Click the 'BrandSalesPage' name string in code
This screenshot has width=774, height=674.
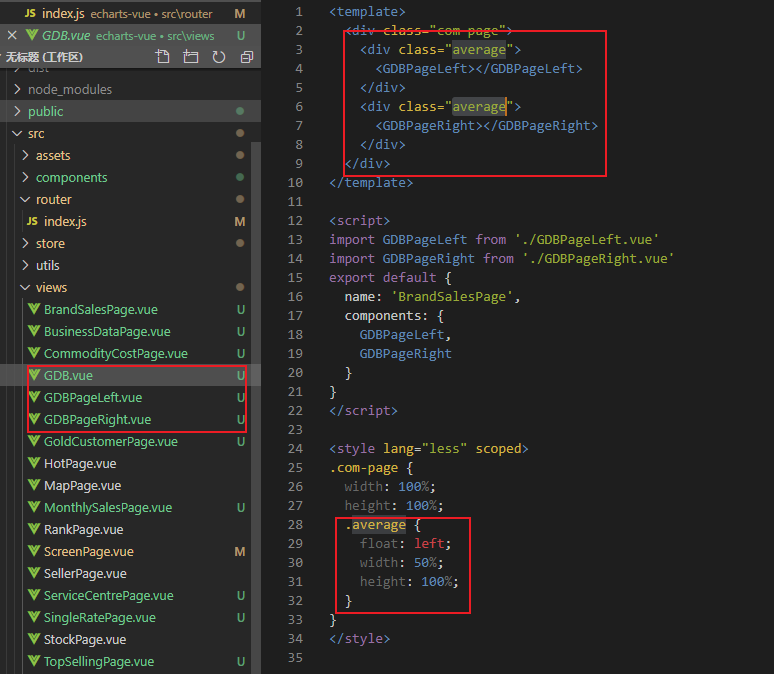pyautogui.click(x=452, y=296)
